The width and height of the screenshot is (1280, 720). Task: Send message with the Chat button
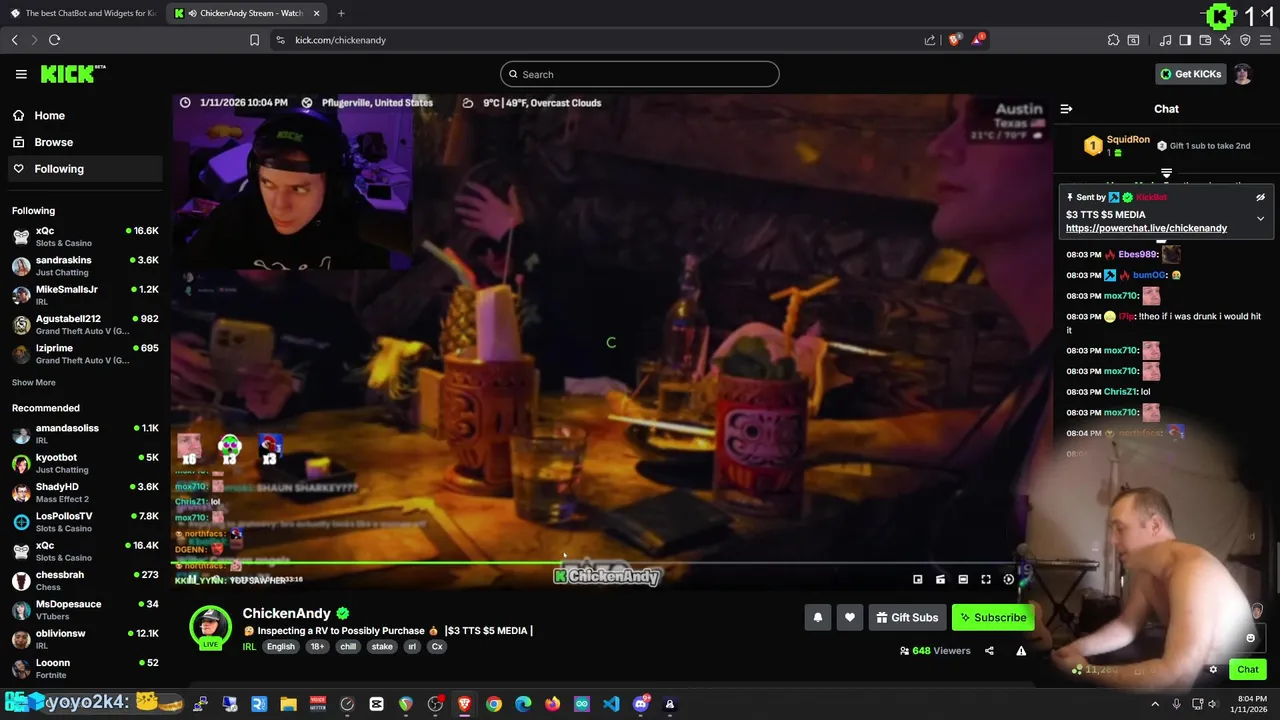click(x=1248, y=670)
